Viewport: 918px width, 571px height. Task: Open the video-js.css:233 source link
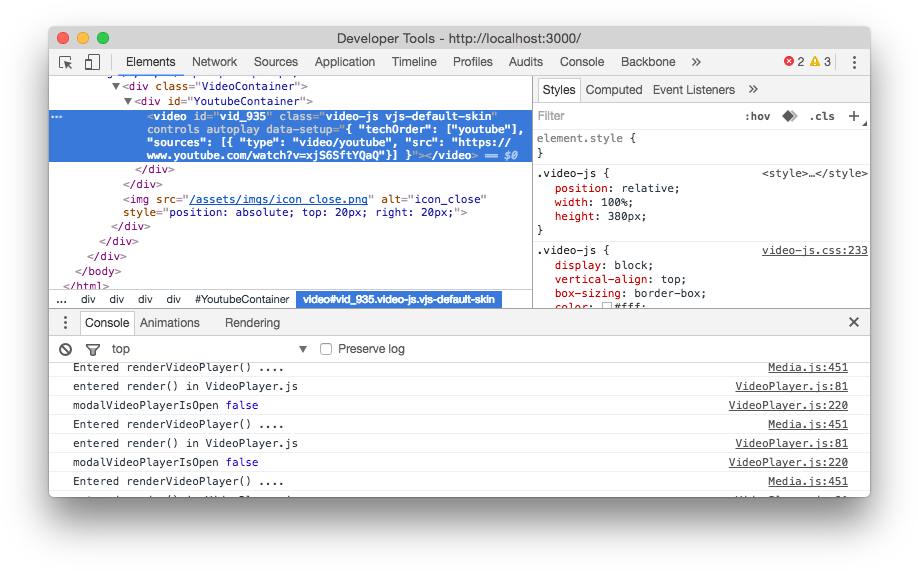814,251
